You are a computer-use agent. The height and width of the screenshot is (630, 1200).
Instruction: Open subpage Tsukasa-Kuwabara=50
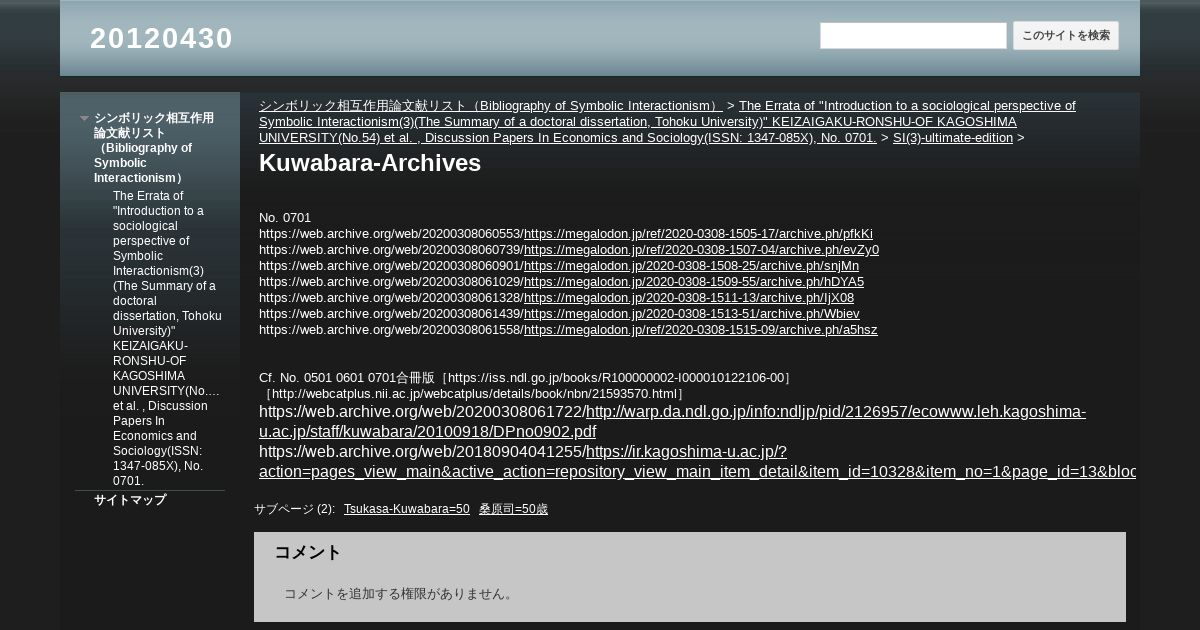point(406,509)
